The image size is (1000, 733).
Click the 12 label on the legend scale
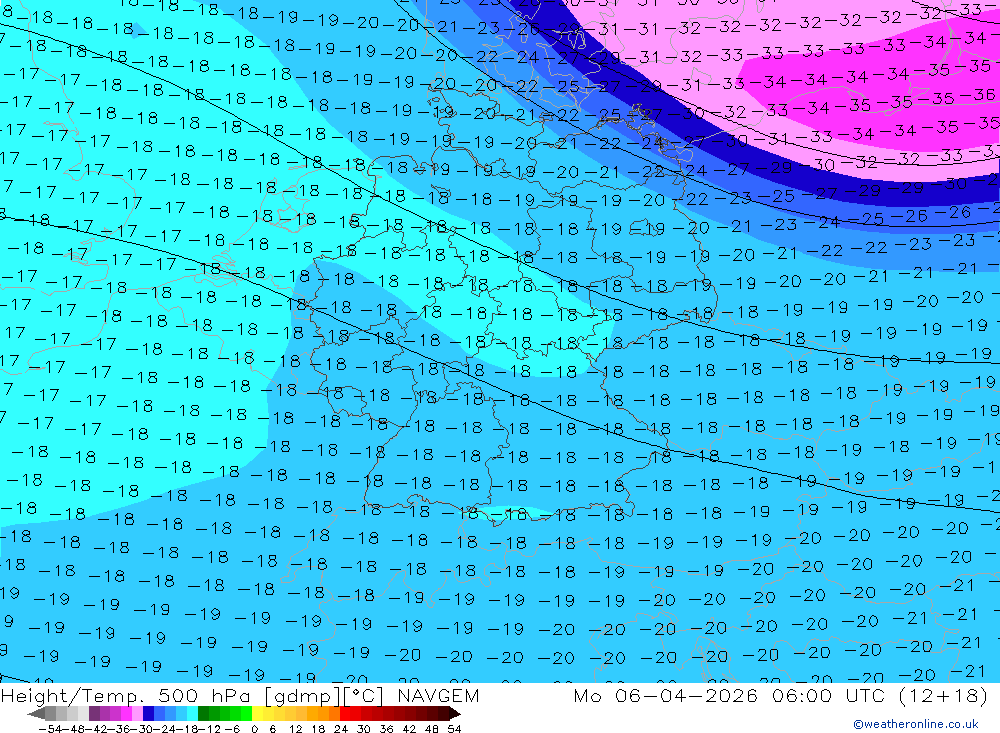point(295,729)
